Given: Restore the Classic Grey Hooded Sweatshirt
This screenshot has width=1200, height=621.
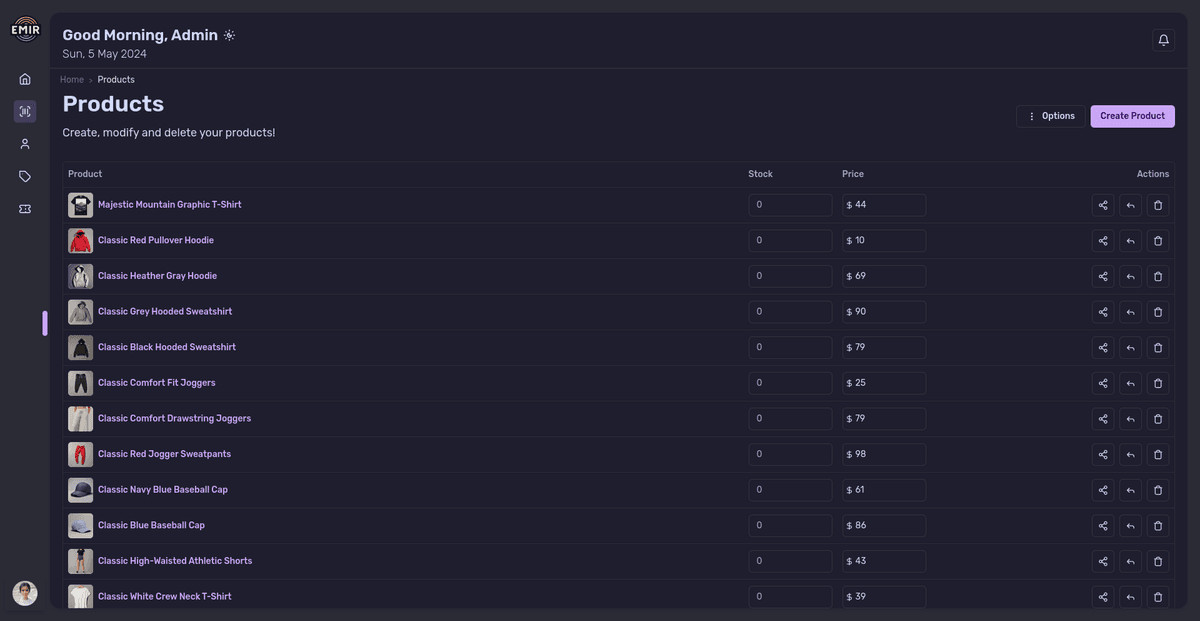Looking at the screenshot, I should [1130, 311].
